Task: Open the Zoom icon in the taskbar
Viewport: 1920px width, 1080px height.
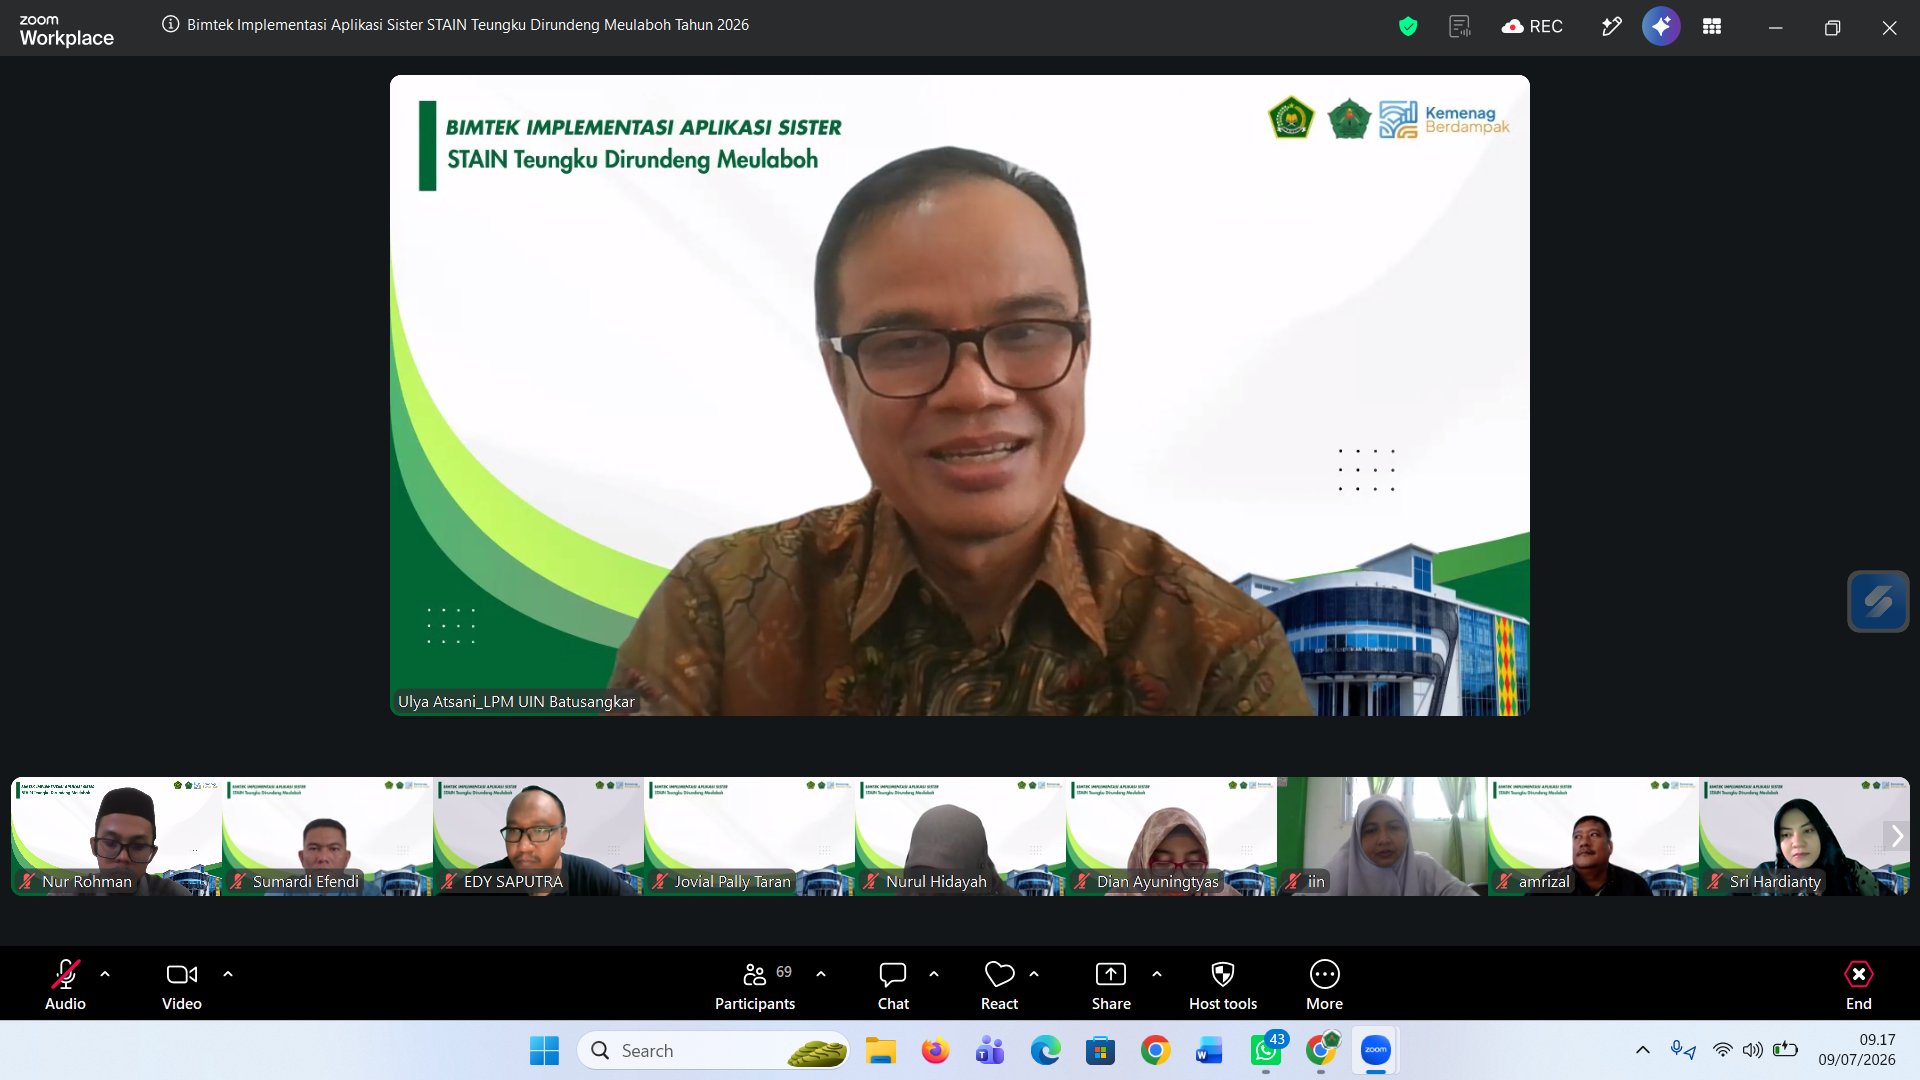Action: 1376,1050
